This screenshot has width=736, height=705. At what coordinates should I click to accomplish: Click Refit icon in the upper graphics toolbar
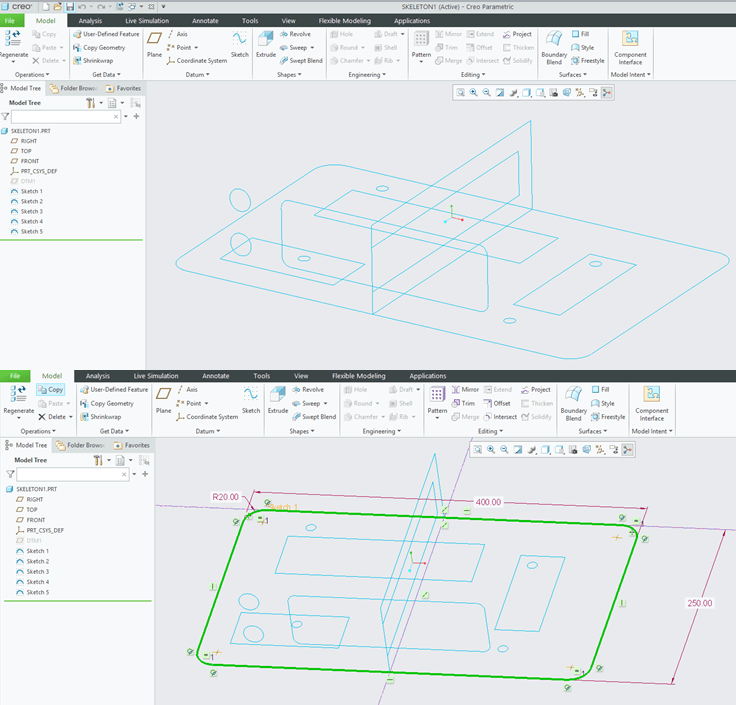461,92
